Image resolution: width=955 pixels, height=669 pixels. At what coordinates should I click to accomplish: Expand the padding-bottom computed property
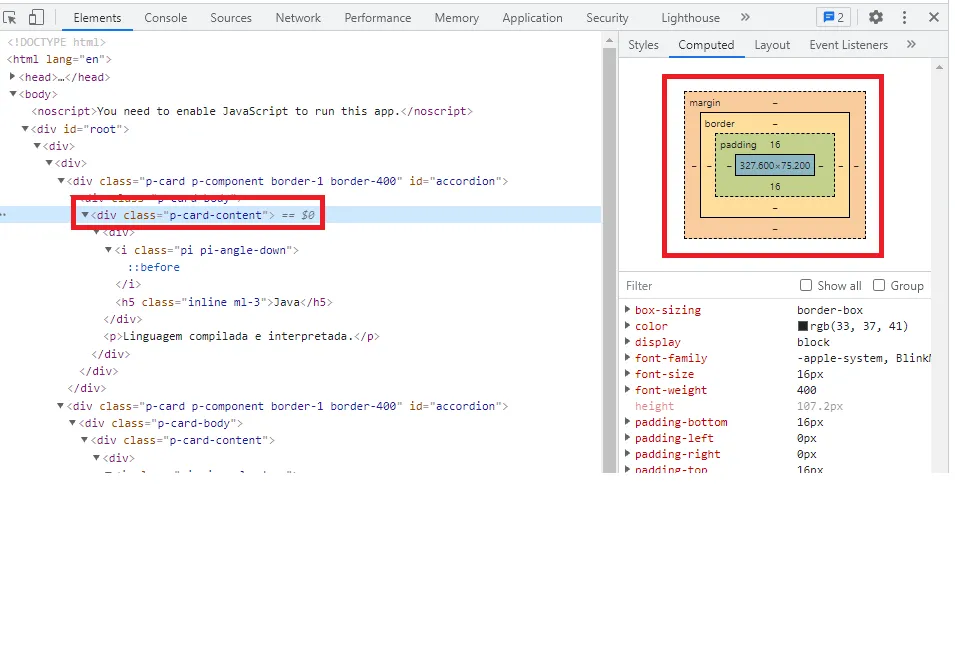[x=627, y=421]
